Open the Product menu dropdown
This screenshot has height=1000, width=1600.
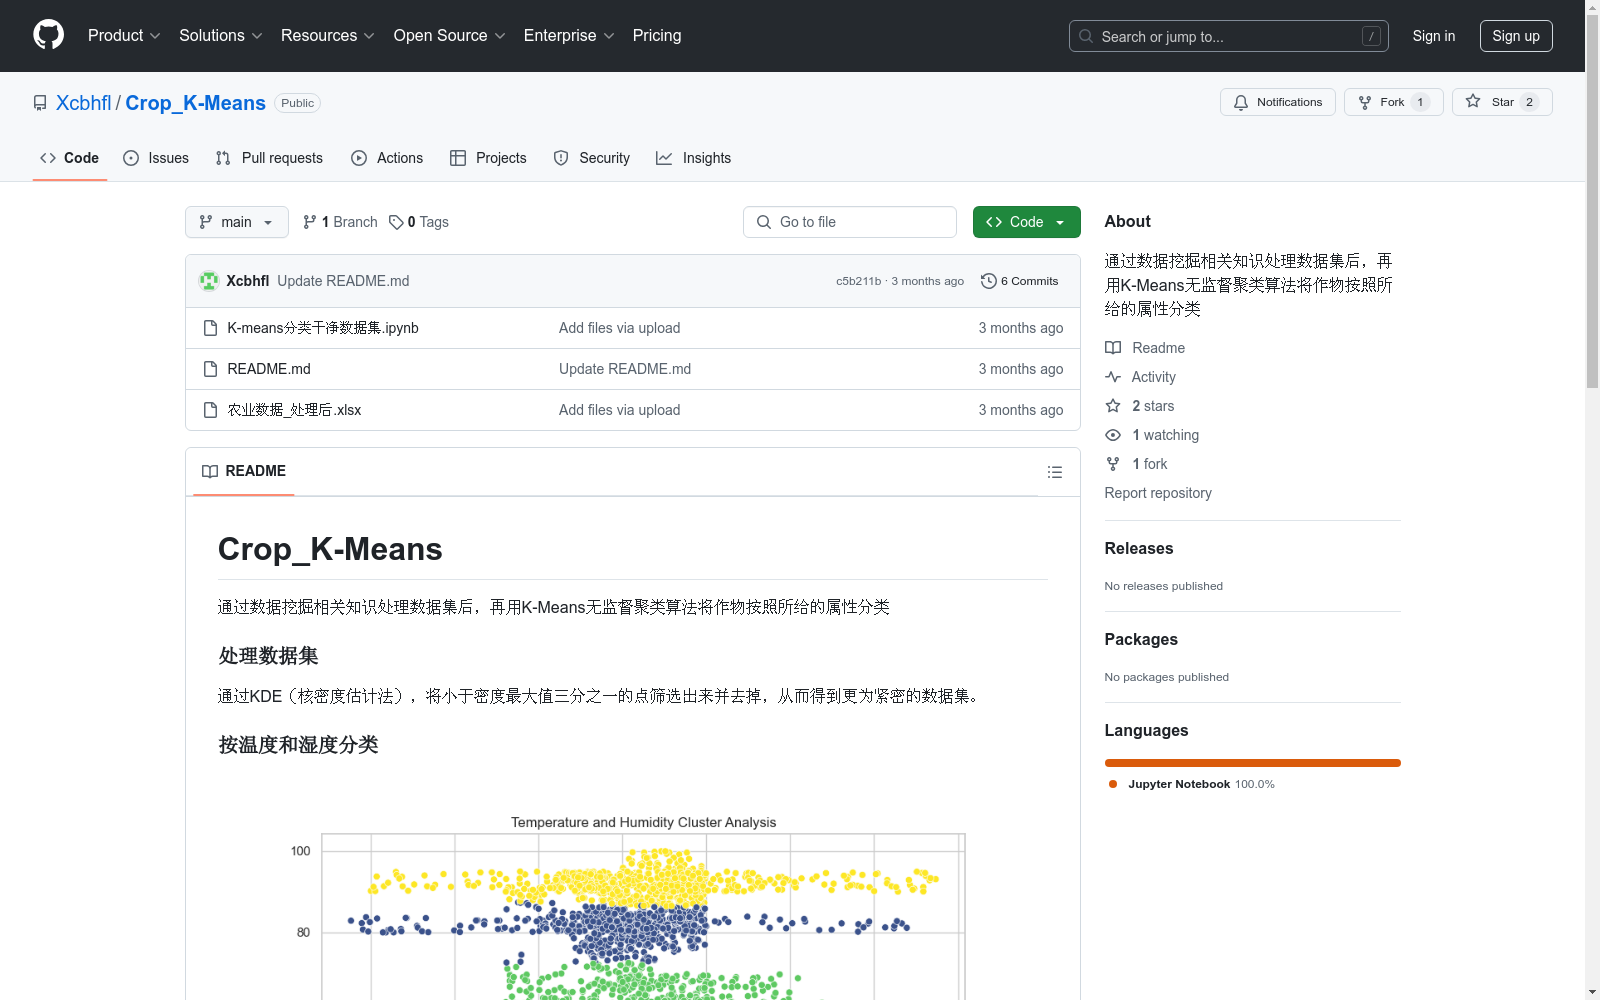124,35
